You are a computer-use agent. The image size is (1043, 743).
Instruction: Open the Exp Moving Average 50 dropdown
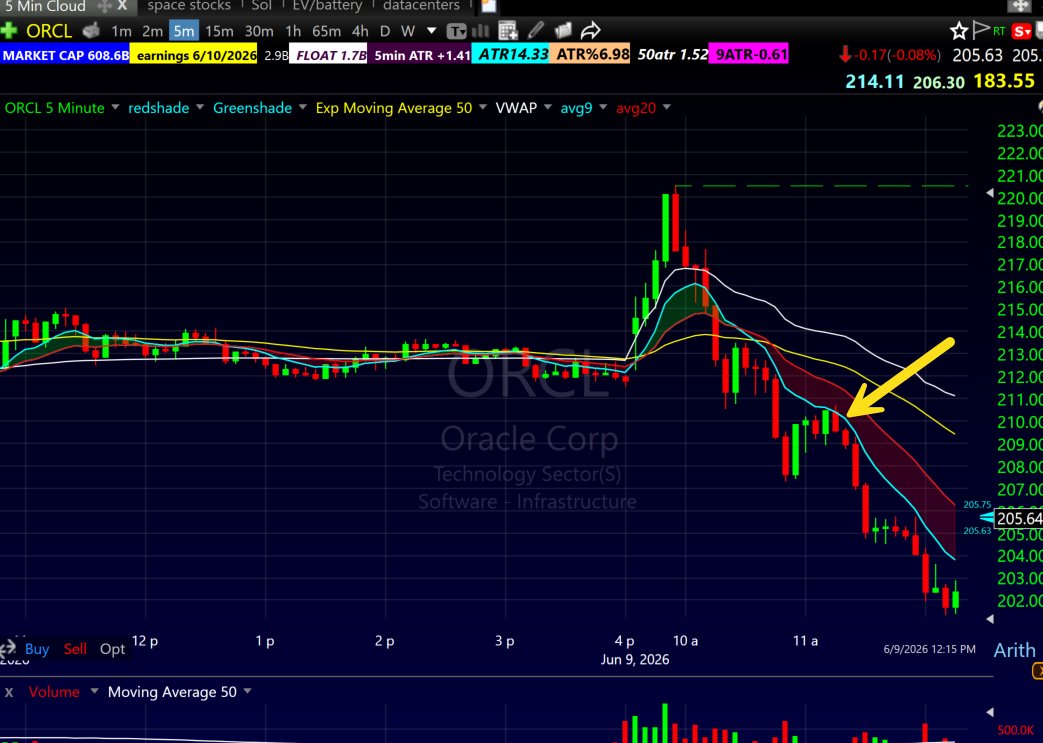483,108
